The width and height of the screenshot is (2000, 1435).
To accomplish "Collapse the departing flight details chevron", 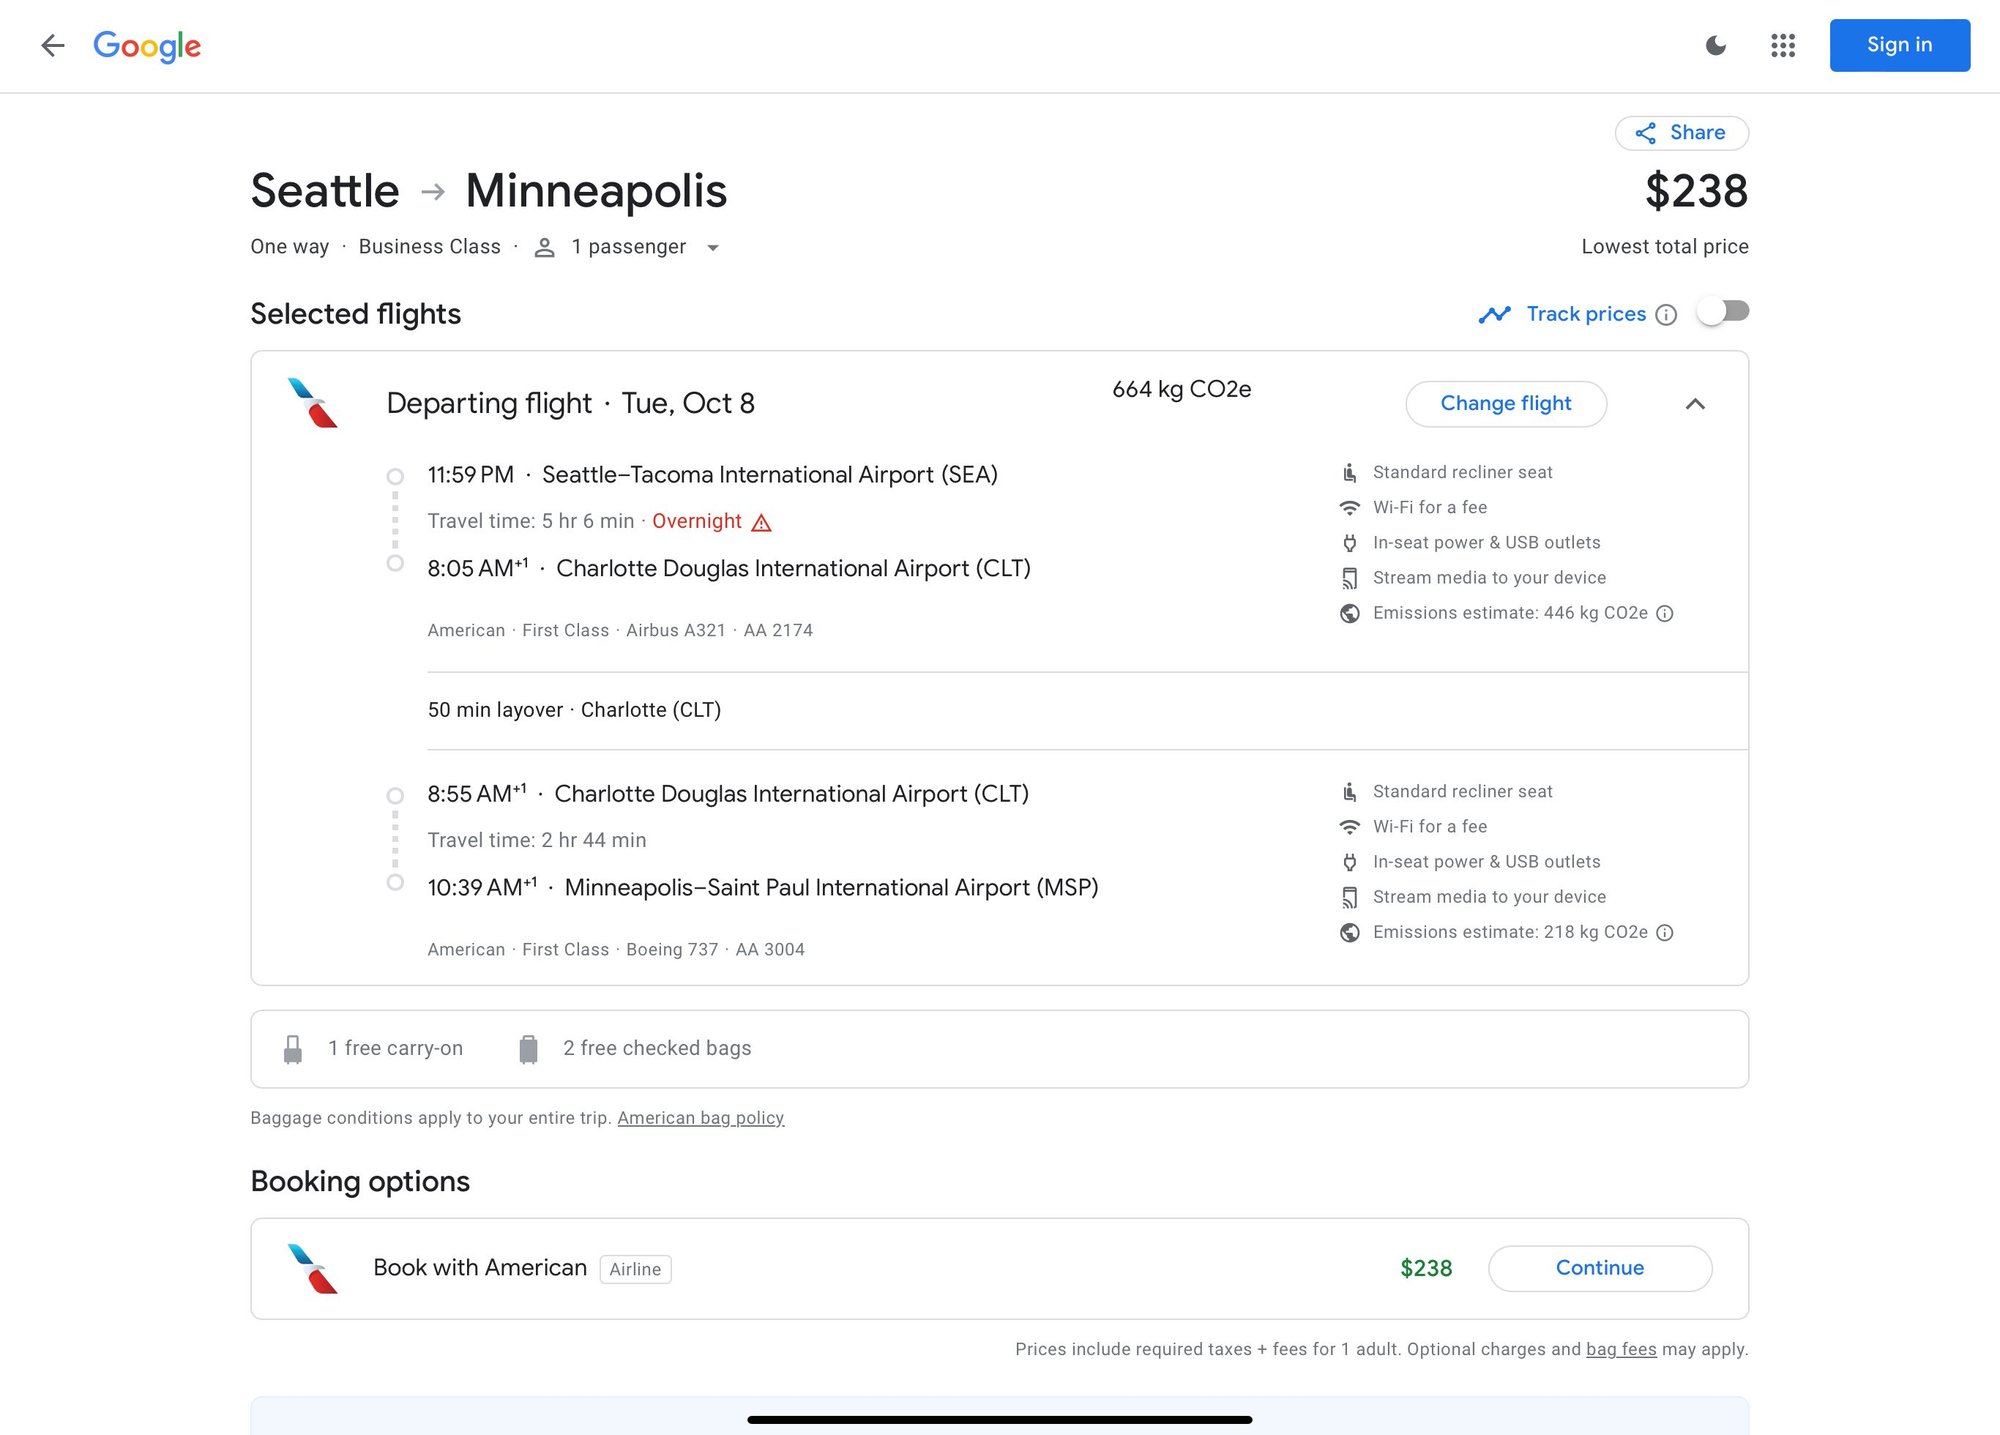I will (x=1696, y=404).
